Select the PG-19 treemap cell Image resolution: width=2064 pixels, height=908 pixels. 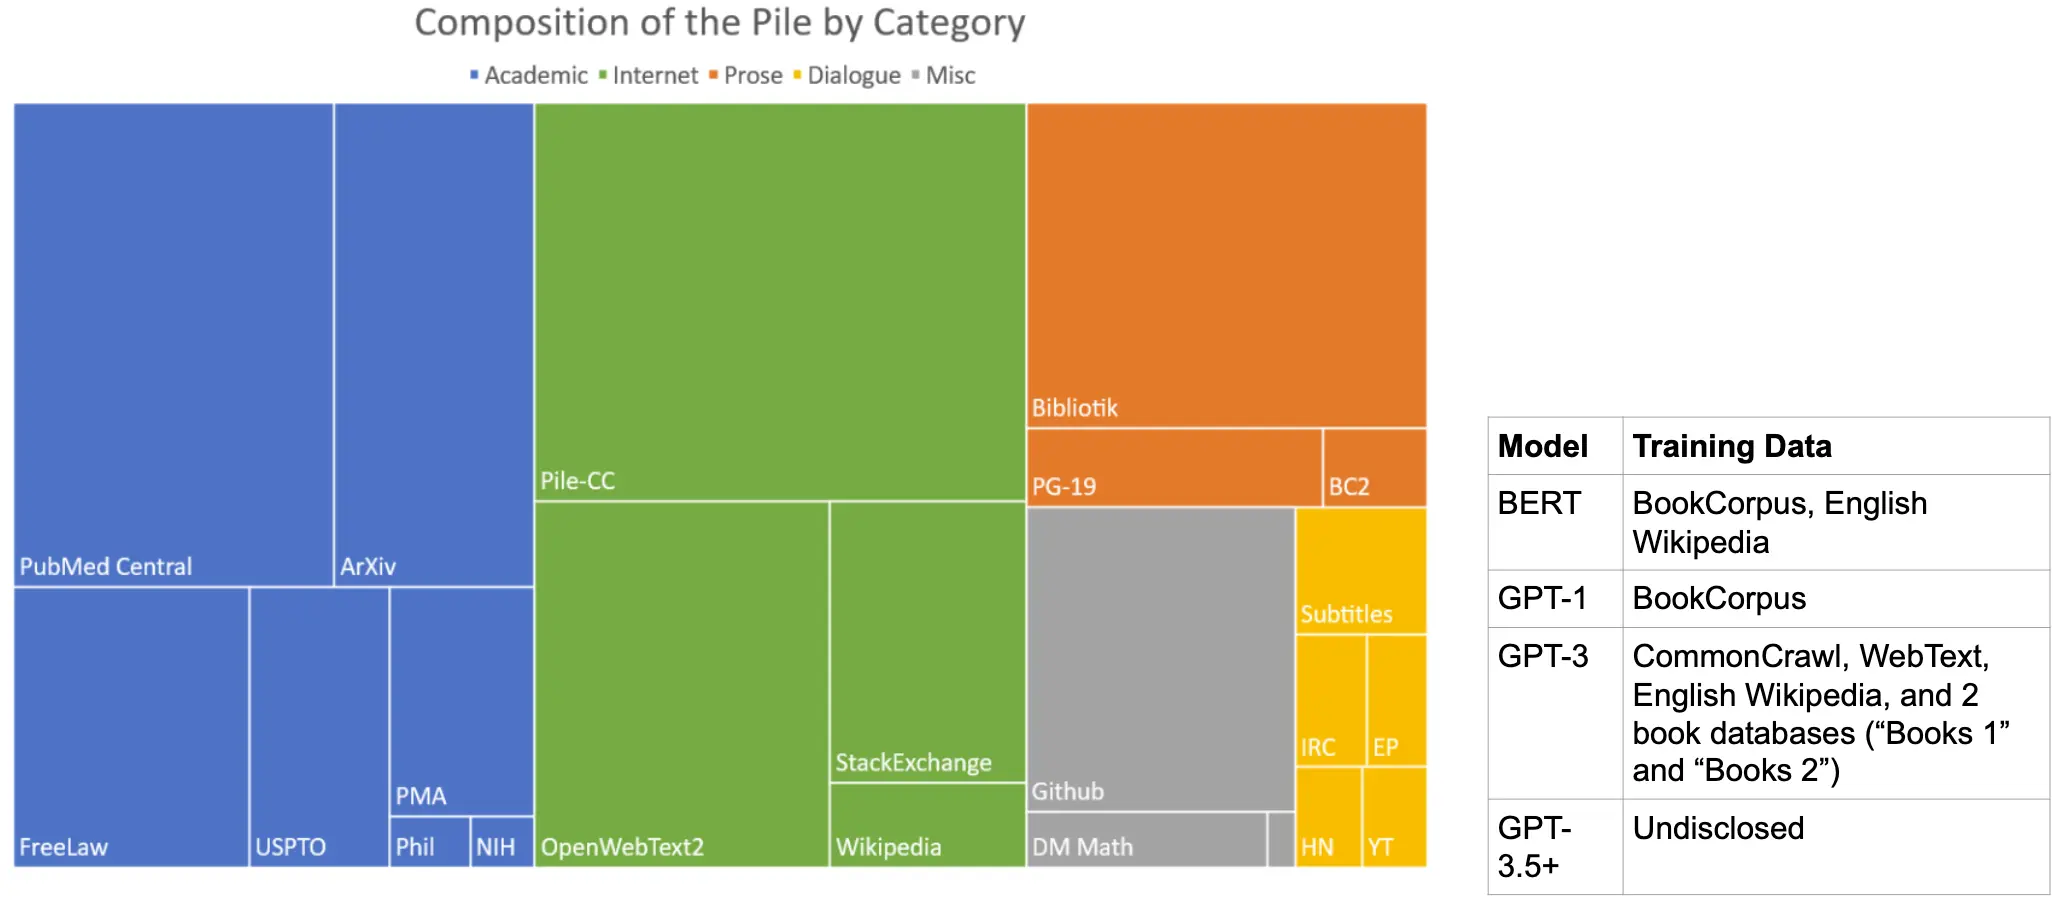click(x=1175, y=468)
